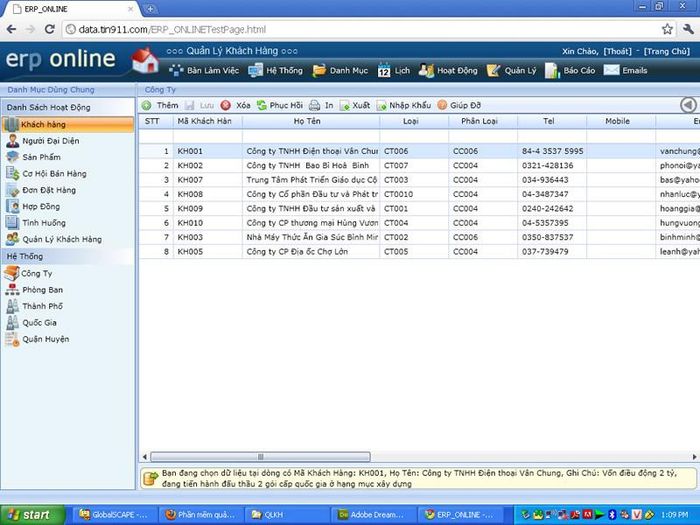Click the Thêm add icon in toolbar

146,105
